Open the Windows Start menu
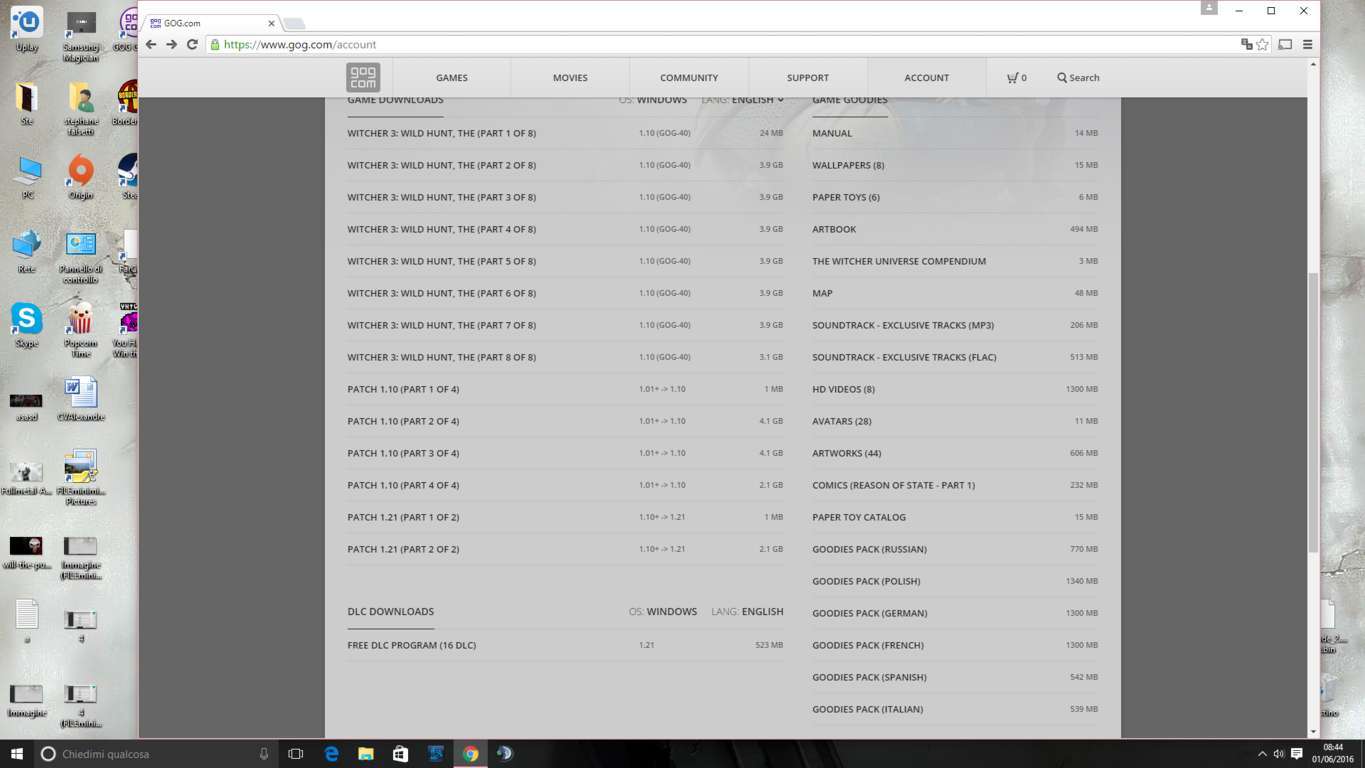The image size is (1365, 768). [x=17, y=754]
